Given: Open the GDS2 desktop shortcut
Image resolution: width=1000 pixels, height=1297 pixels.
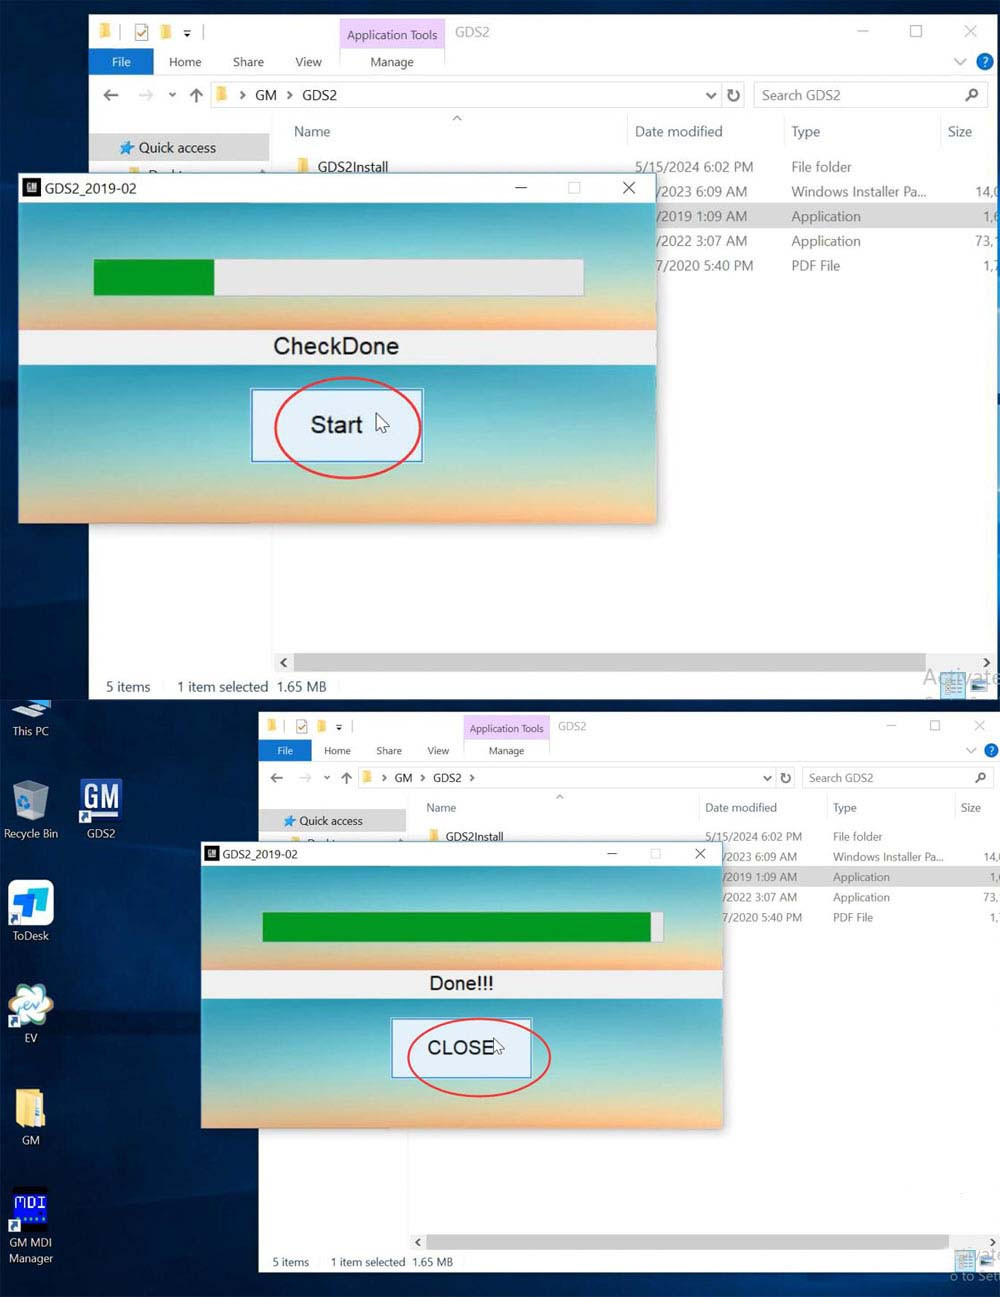Looking at the screenshot, I should [101, 807].
